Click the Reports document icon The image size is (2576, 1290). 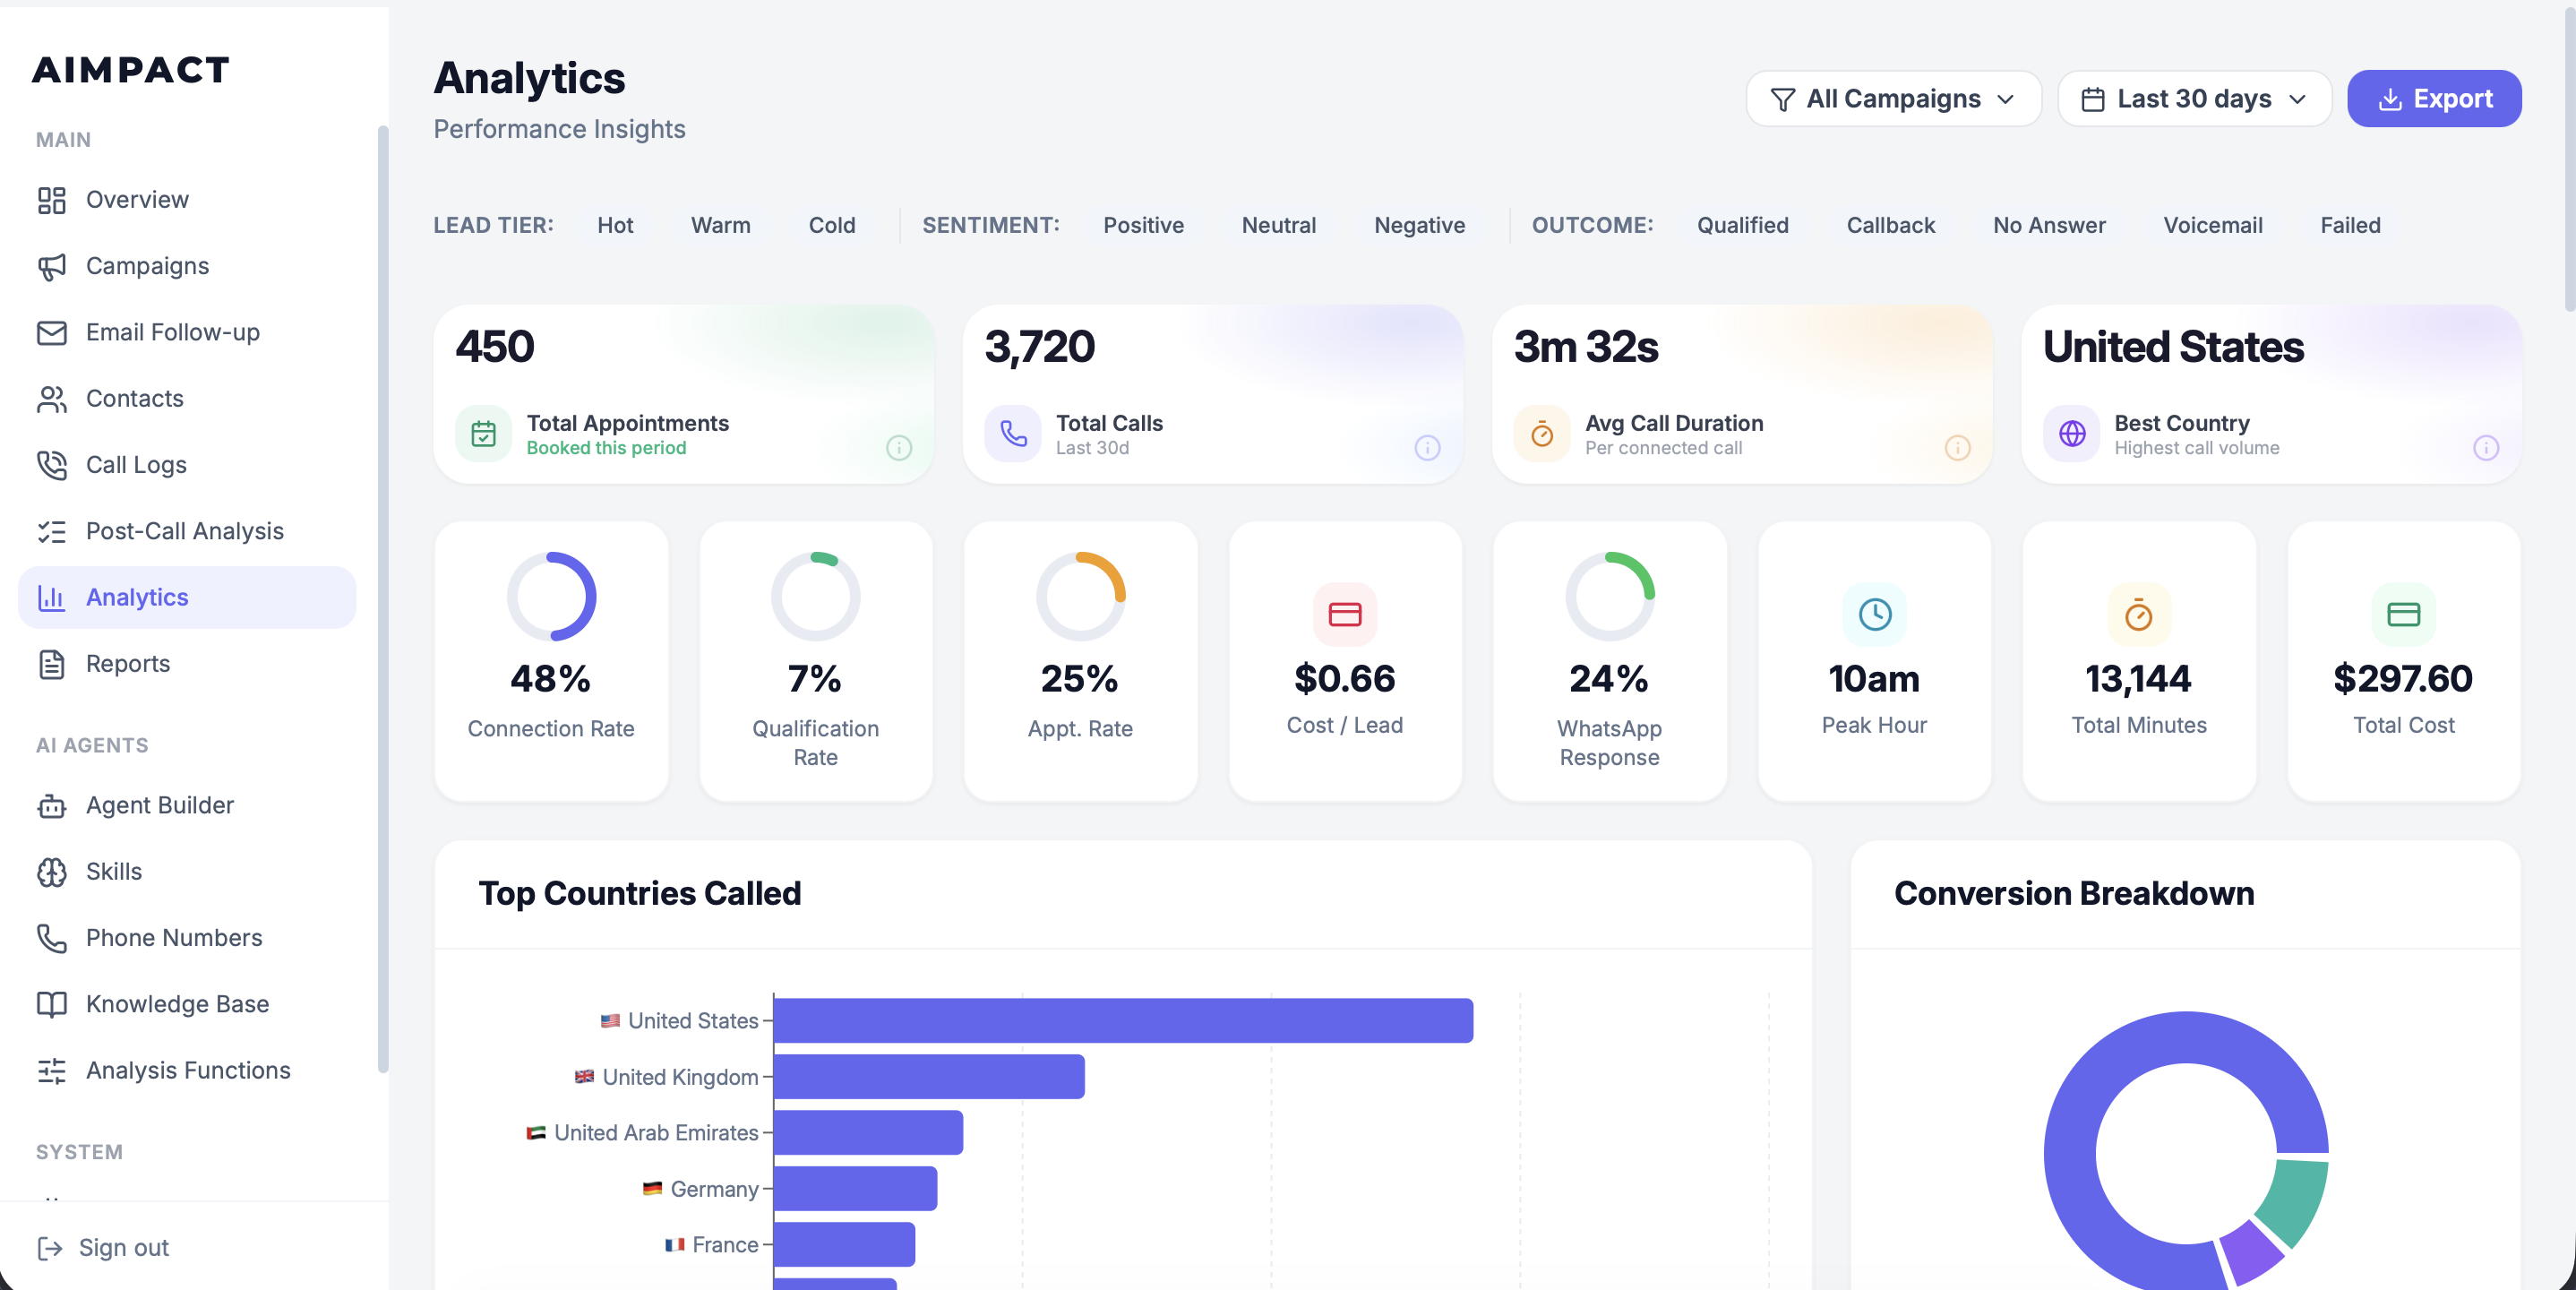point(52,664)
